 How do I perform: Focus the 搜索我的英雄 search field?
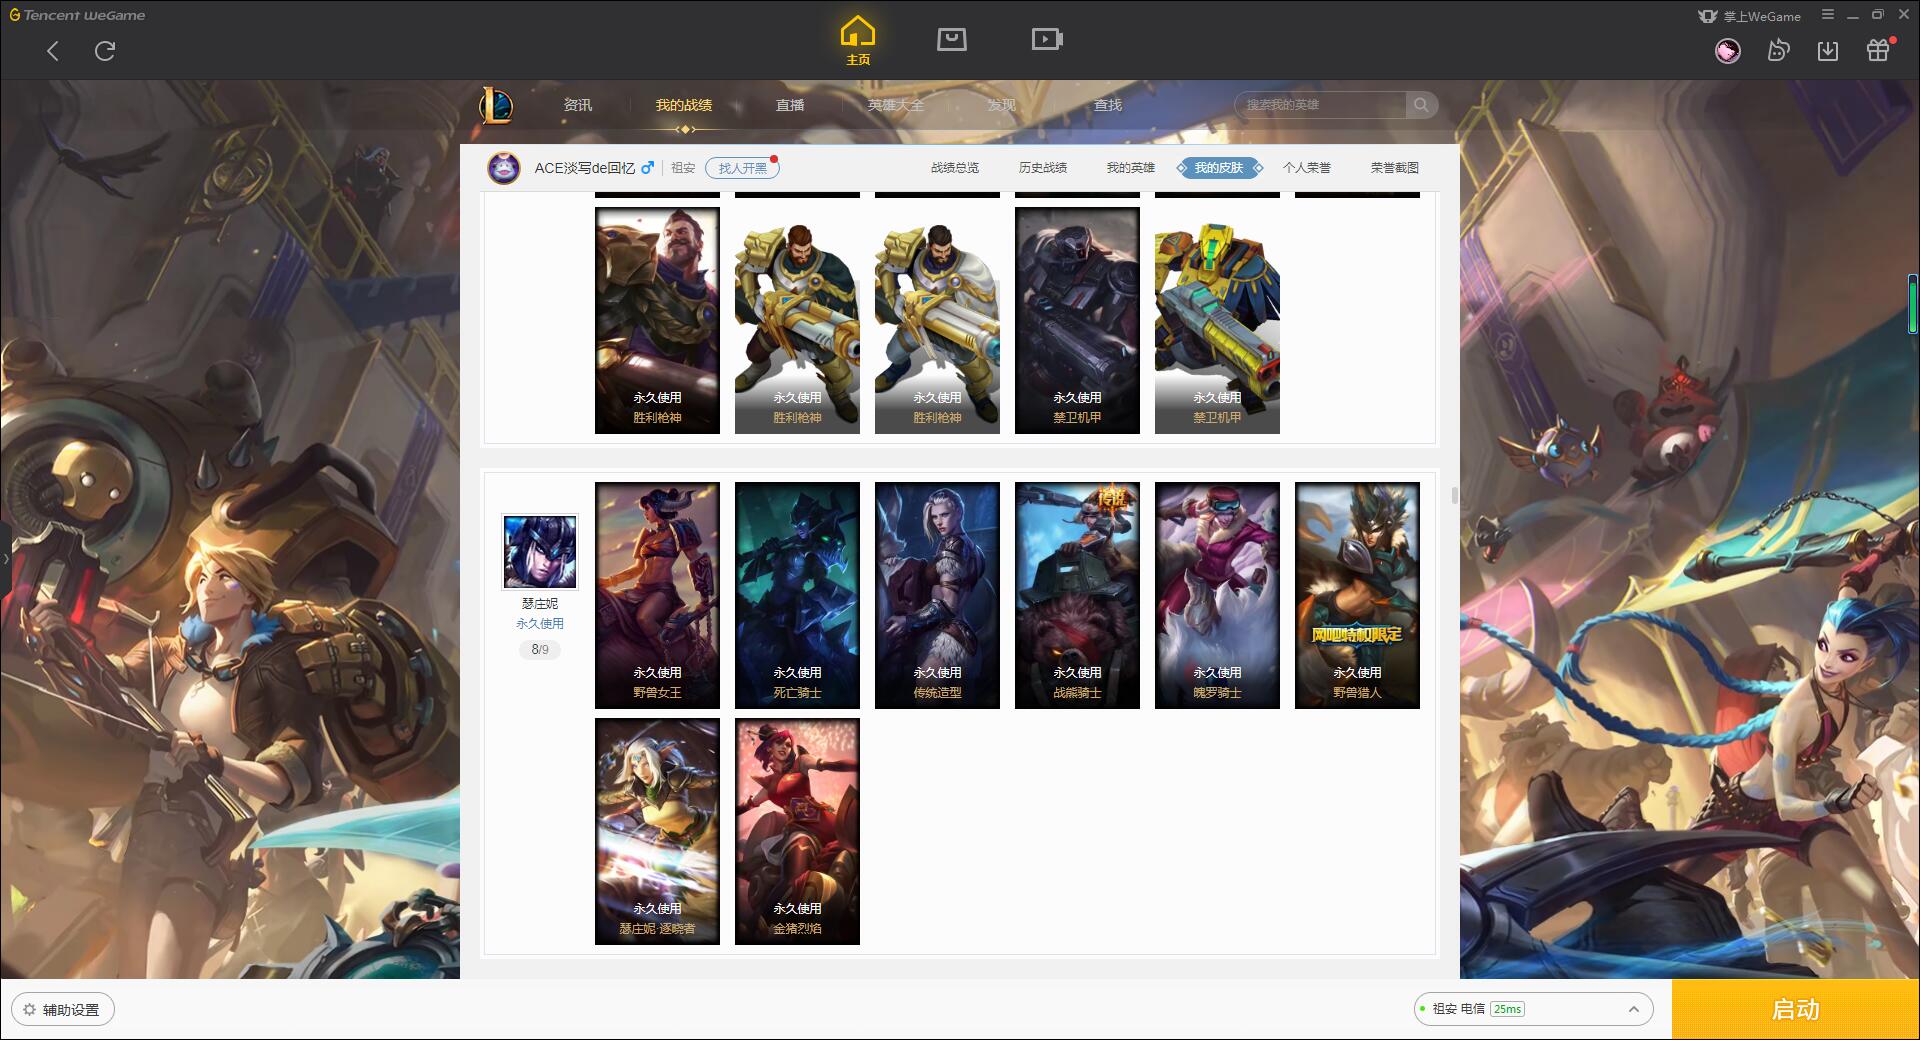(x=1320, y=105)
